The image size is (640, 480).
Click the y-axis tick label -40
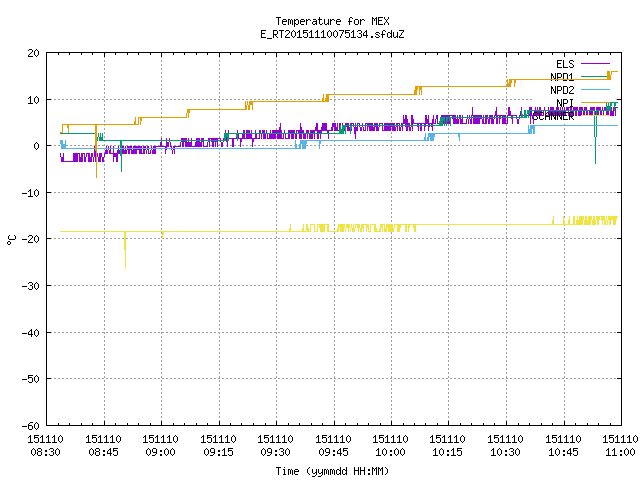click(x=31, y=333)
